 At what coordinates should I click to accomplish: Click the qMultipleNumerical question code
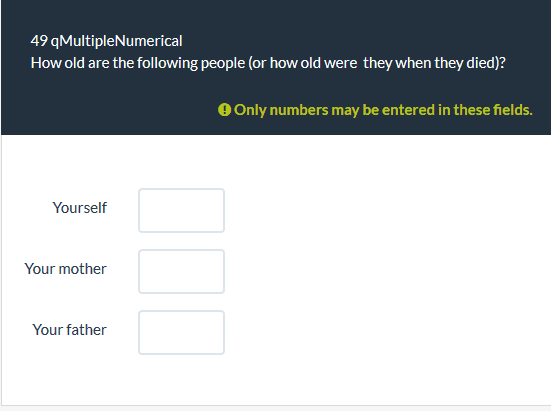(116, 41)
